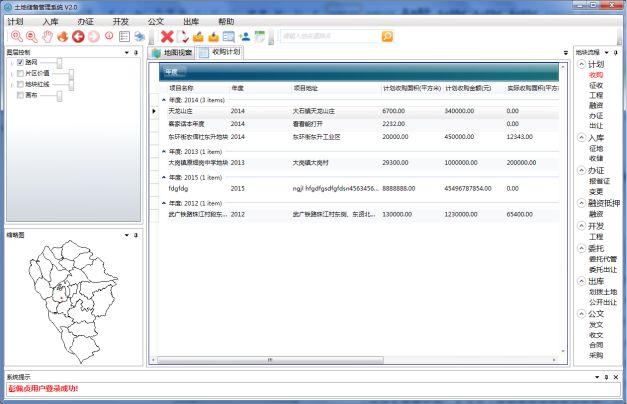This screenshot has height=404, width=627.
Task: Click the orange search button
Action: click(387, 36)
